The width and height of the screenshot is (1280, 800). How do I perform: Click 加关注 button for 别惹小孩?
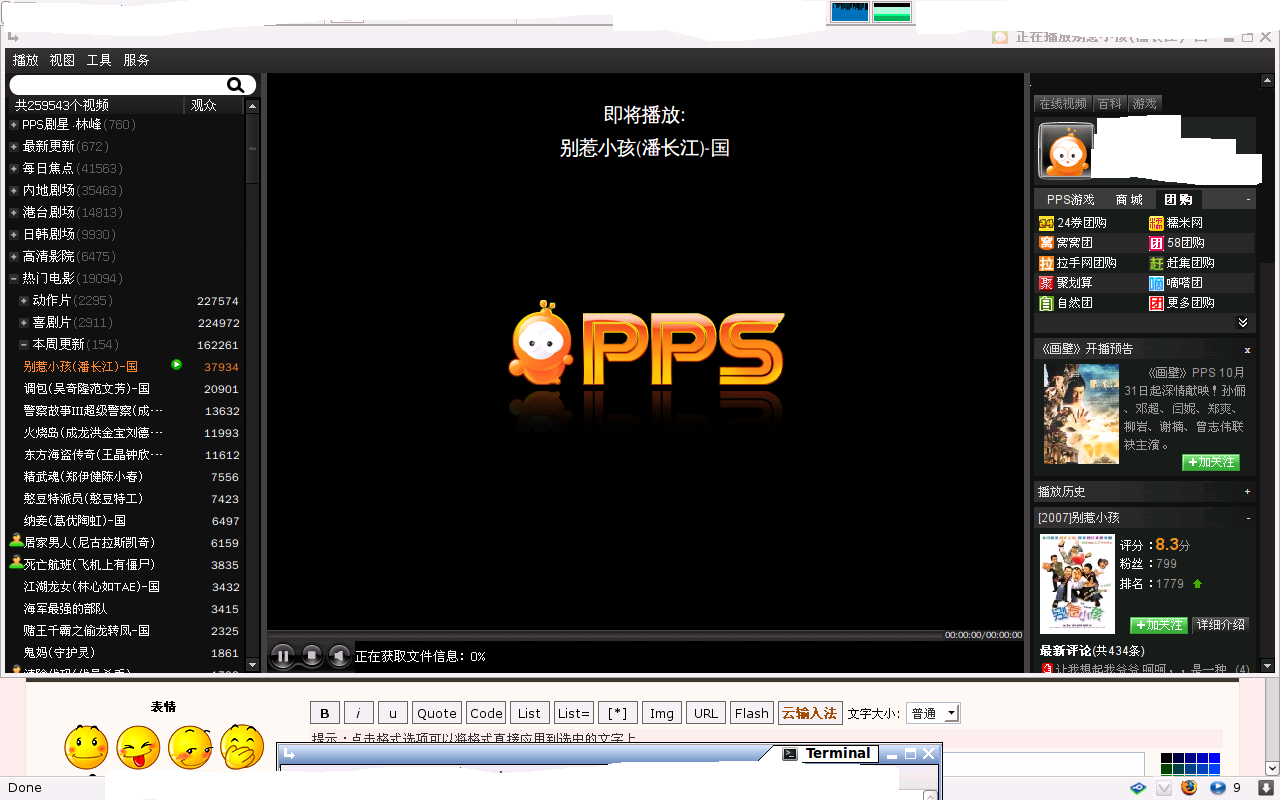tap(1158, 624)
